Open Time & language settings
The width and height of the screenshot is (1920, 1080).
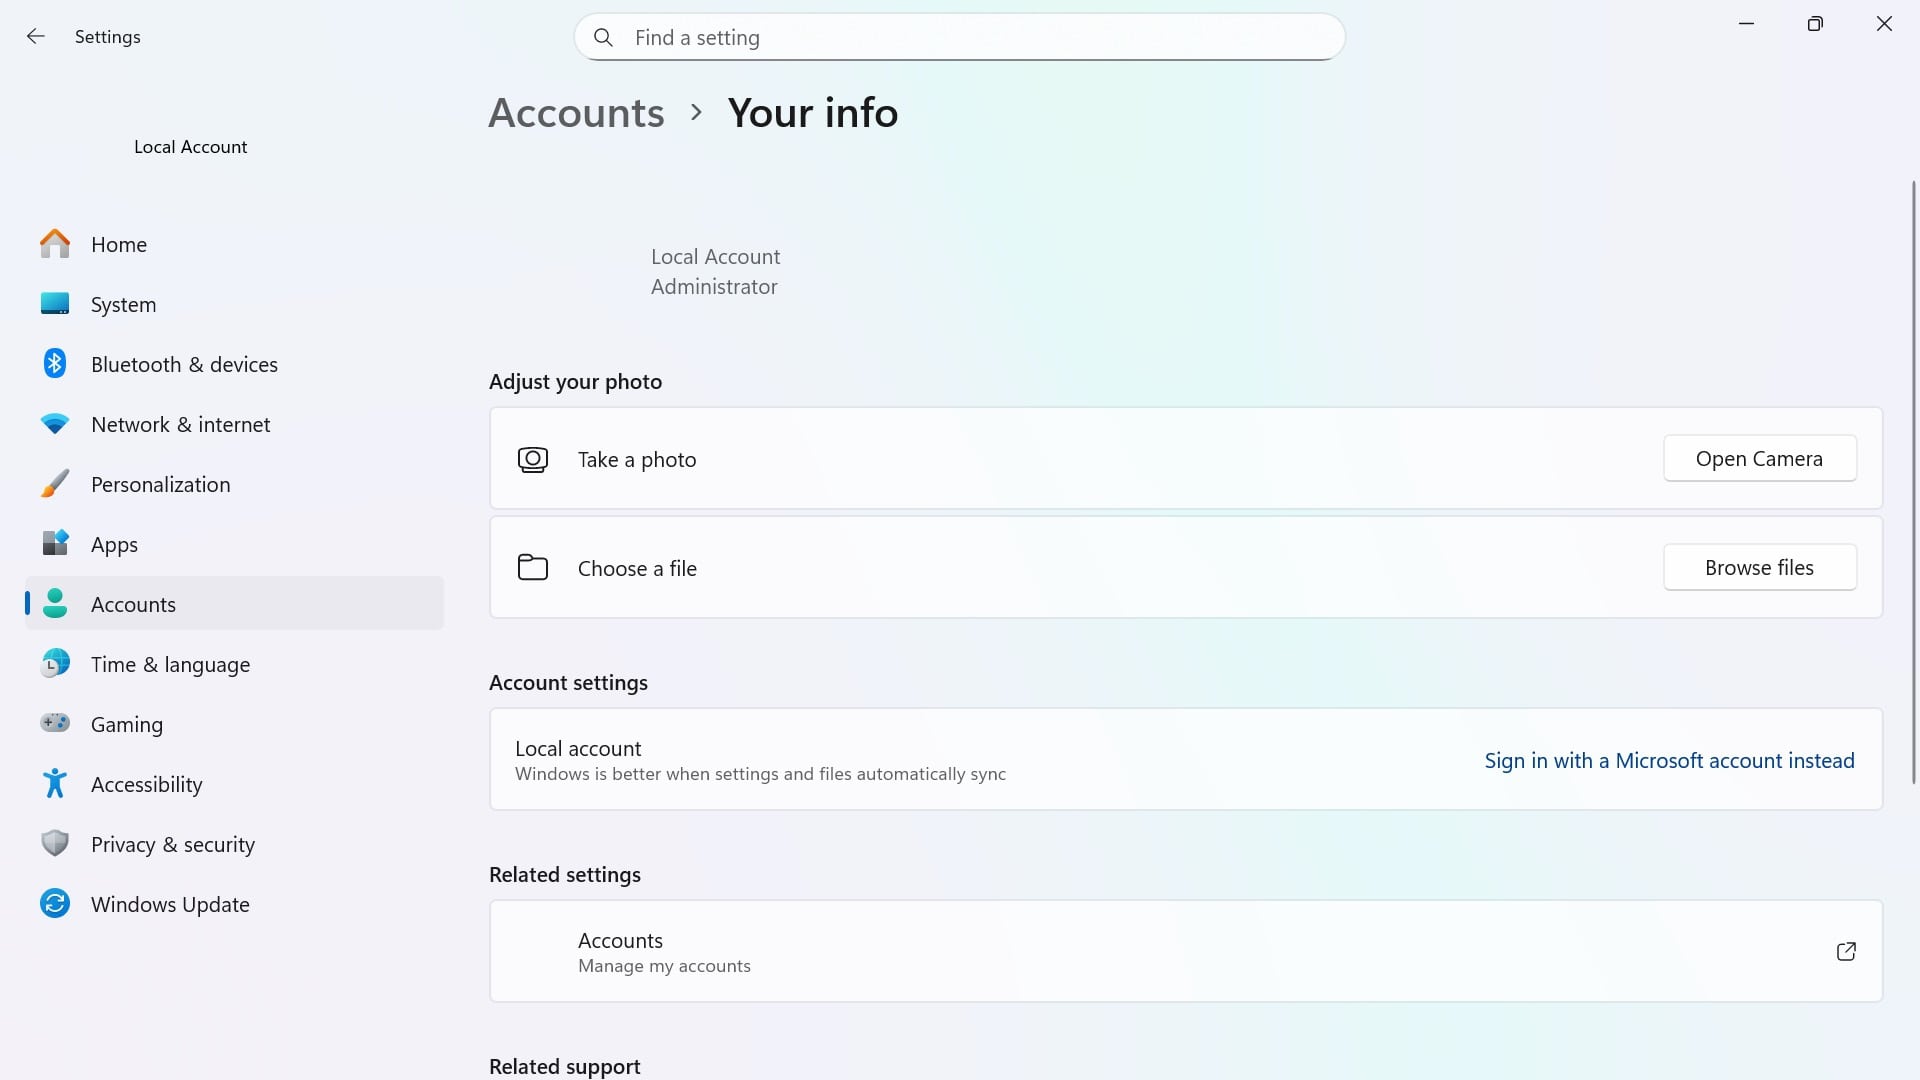point(170,664)
